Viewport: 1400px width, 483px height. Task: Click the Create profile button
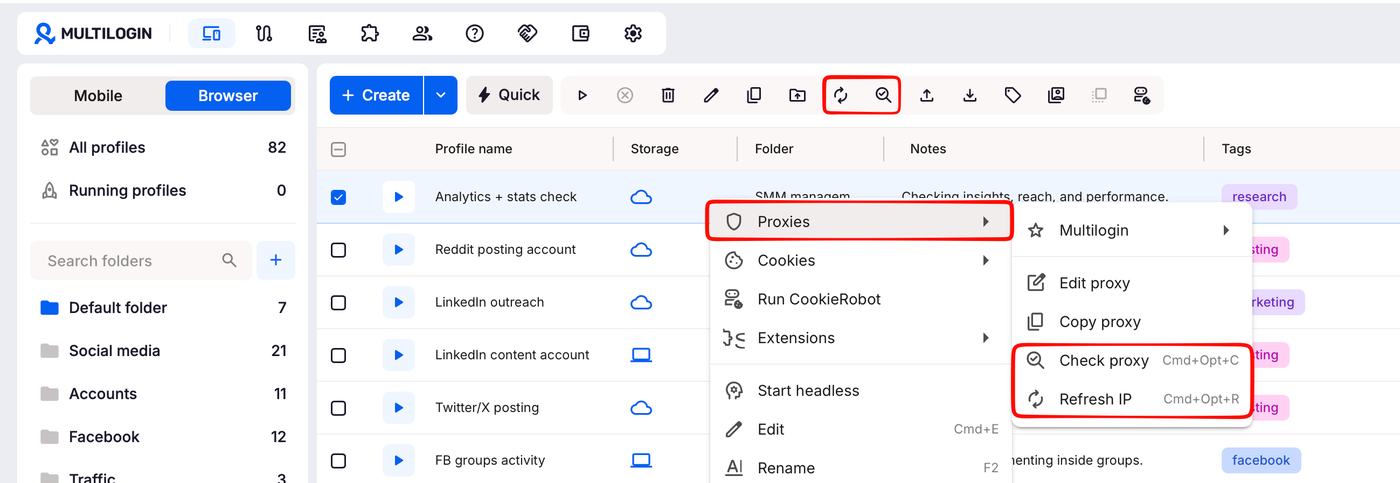(x=377, y=95)
